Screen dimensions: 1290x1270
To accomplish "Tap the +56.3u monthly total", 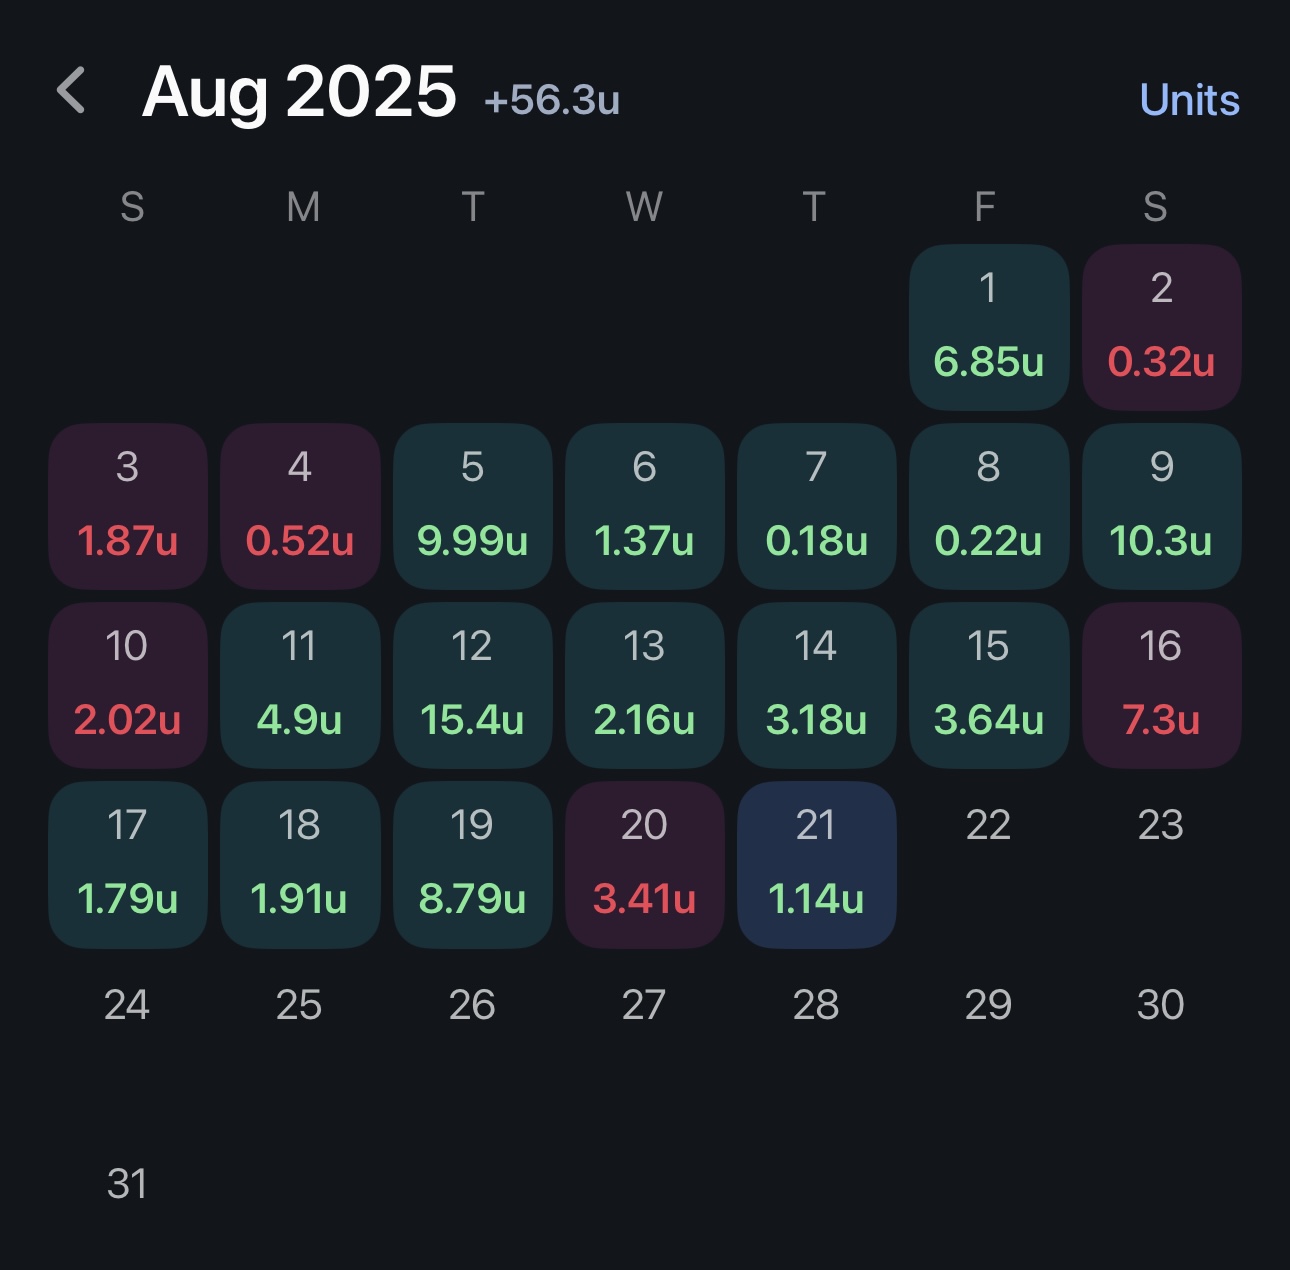I will [x=552, y=100].
